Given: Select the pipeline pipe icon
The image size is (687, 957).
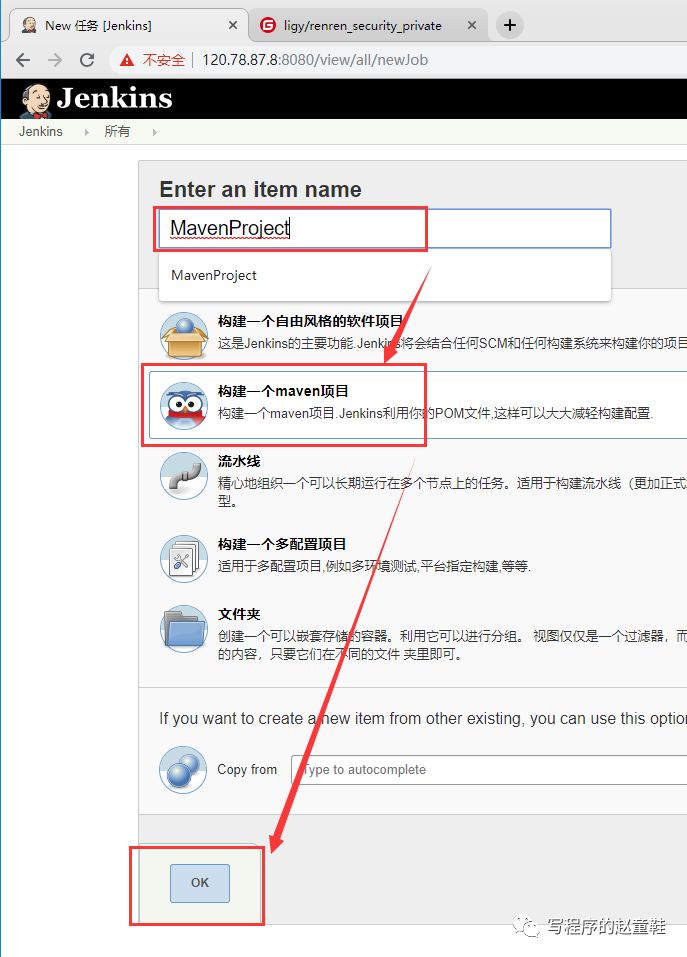Looking at the screenshot, I should [x=184, y=476].
